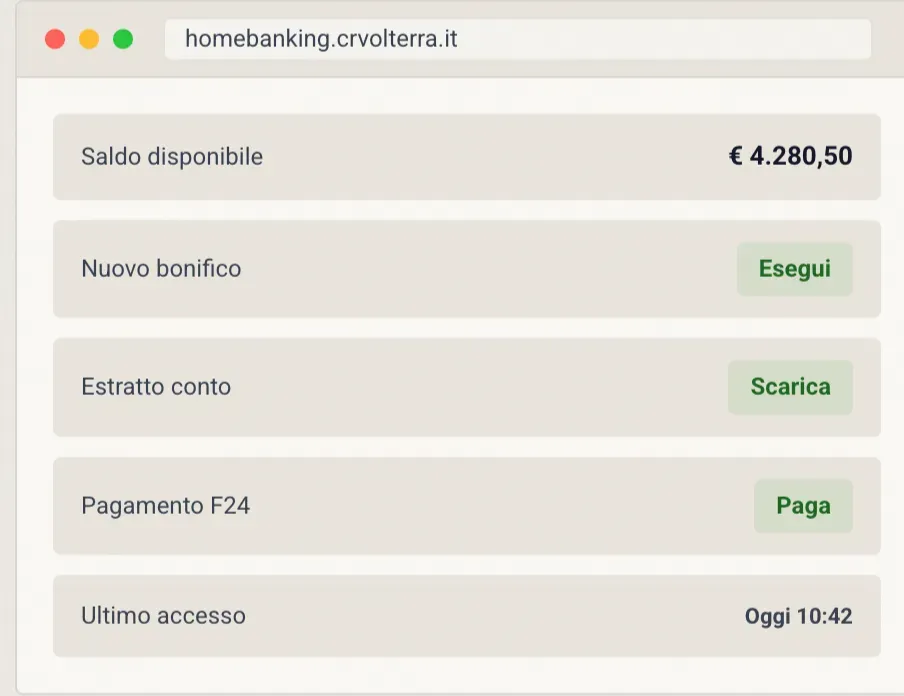The image size is (904, 696).
Task: Select the Saldo disponibile label
Action: pos(172,157)
